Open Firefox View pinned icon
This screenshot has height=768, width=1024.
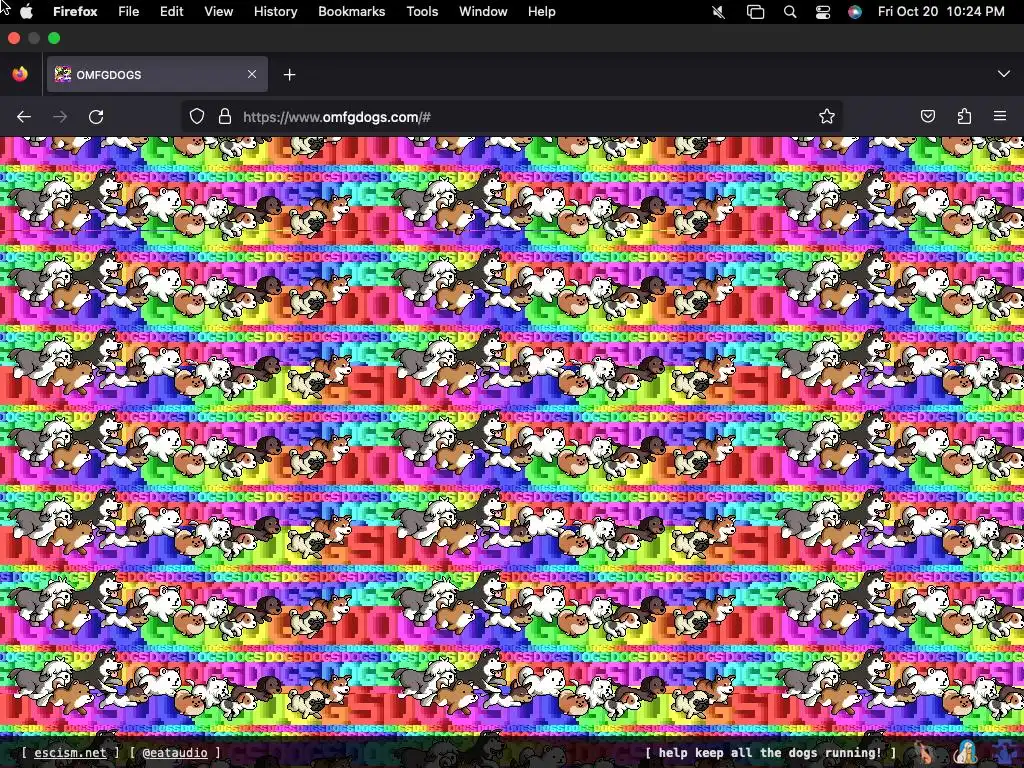[x=20, y=74]
